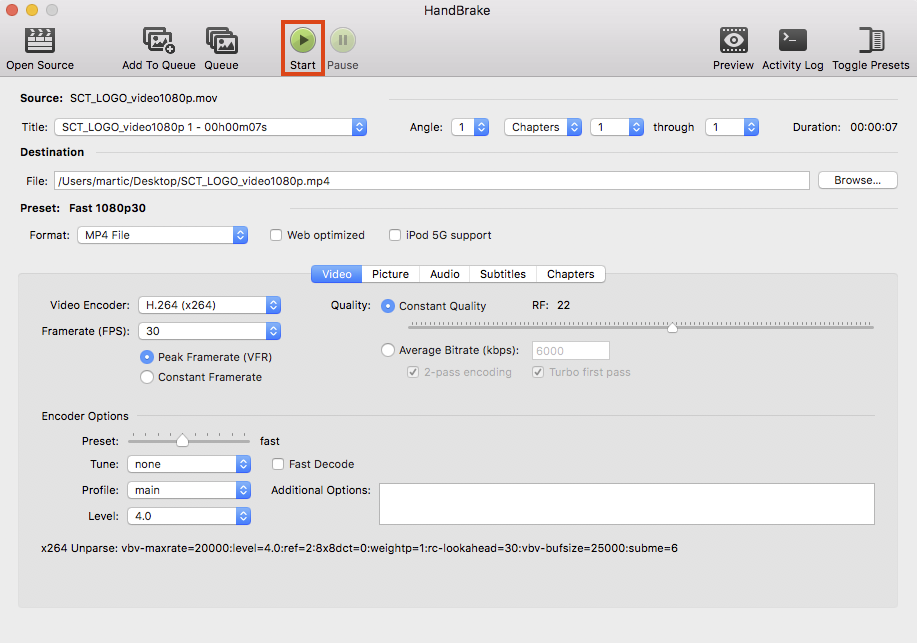
Task: Click the Browse... button
Action: point(857,180)
